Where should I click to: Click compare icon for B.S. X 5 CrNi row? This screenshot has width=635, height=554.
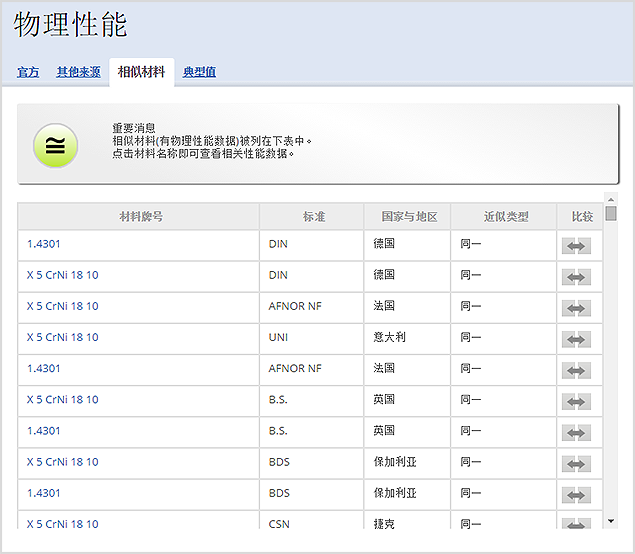coord(576,402)
